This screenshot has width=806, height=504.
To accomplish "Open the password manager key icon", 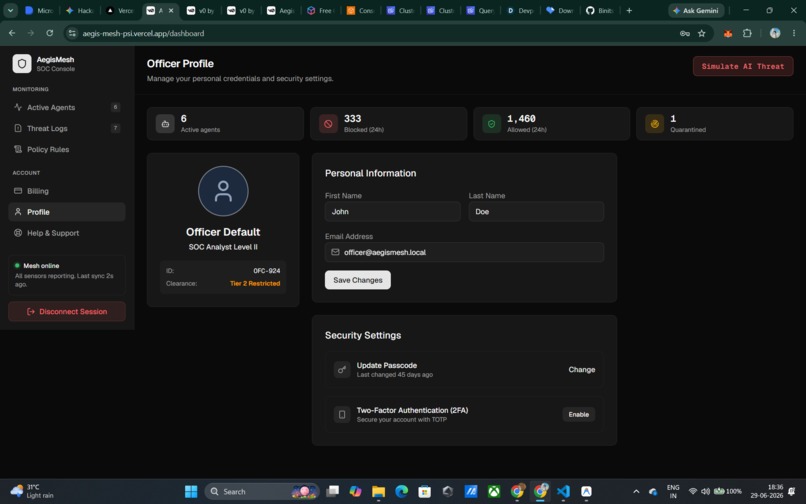I will [685, 33].
